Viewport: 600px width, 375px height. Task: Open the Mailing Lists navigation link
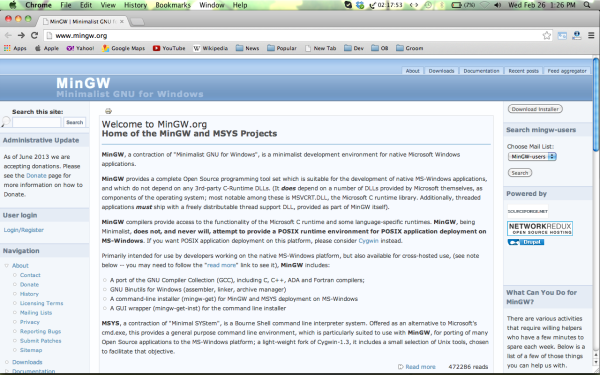tap(36, 313)
